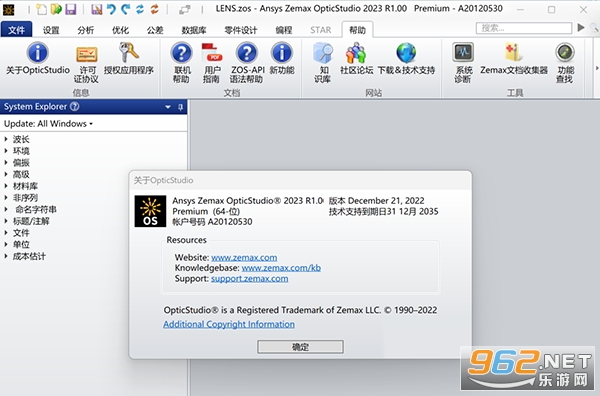Open Update: All Windows dropdown
The height and width of the screenshot is (396, 600).
coord(48,124)
